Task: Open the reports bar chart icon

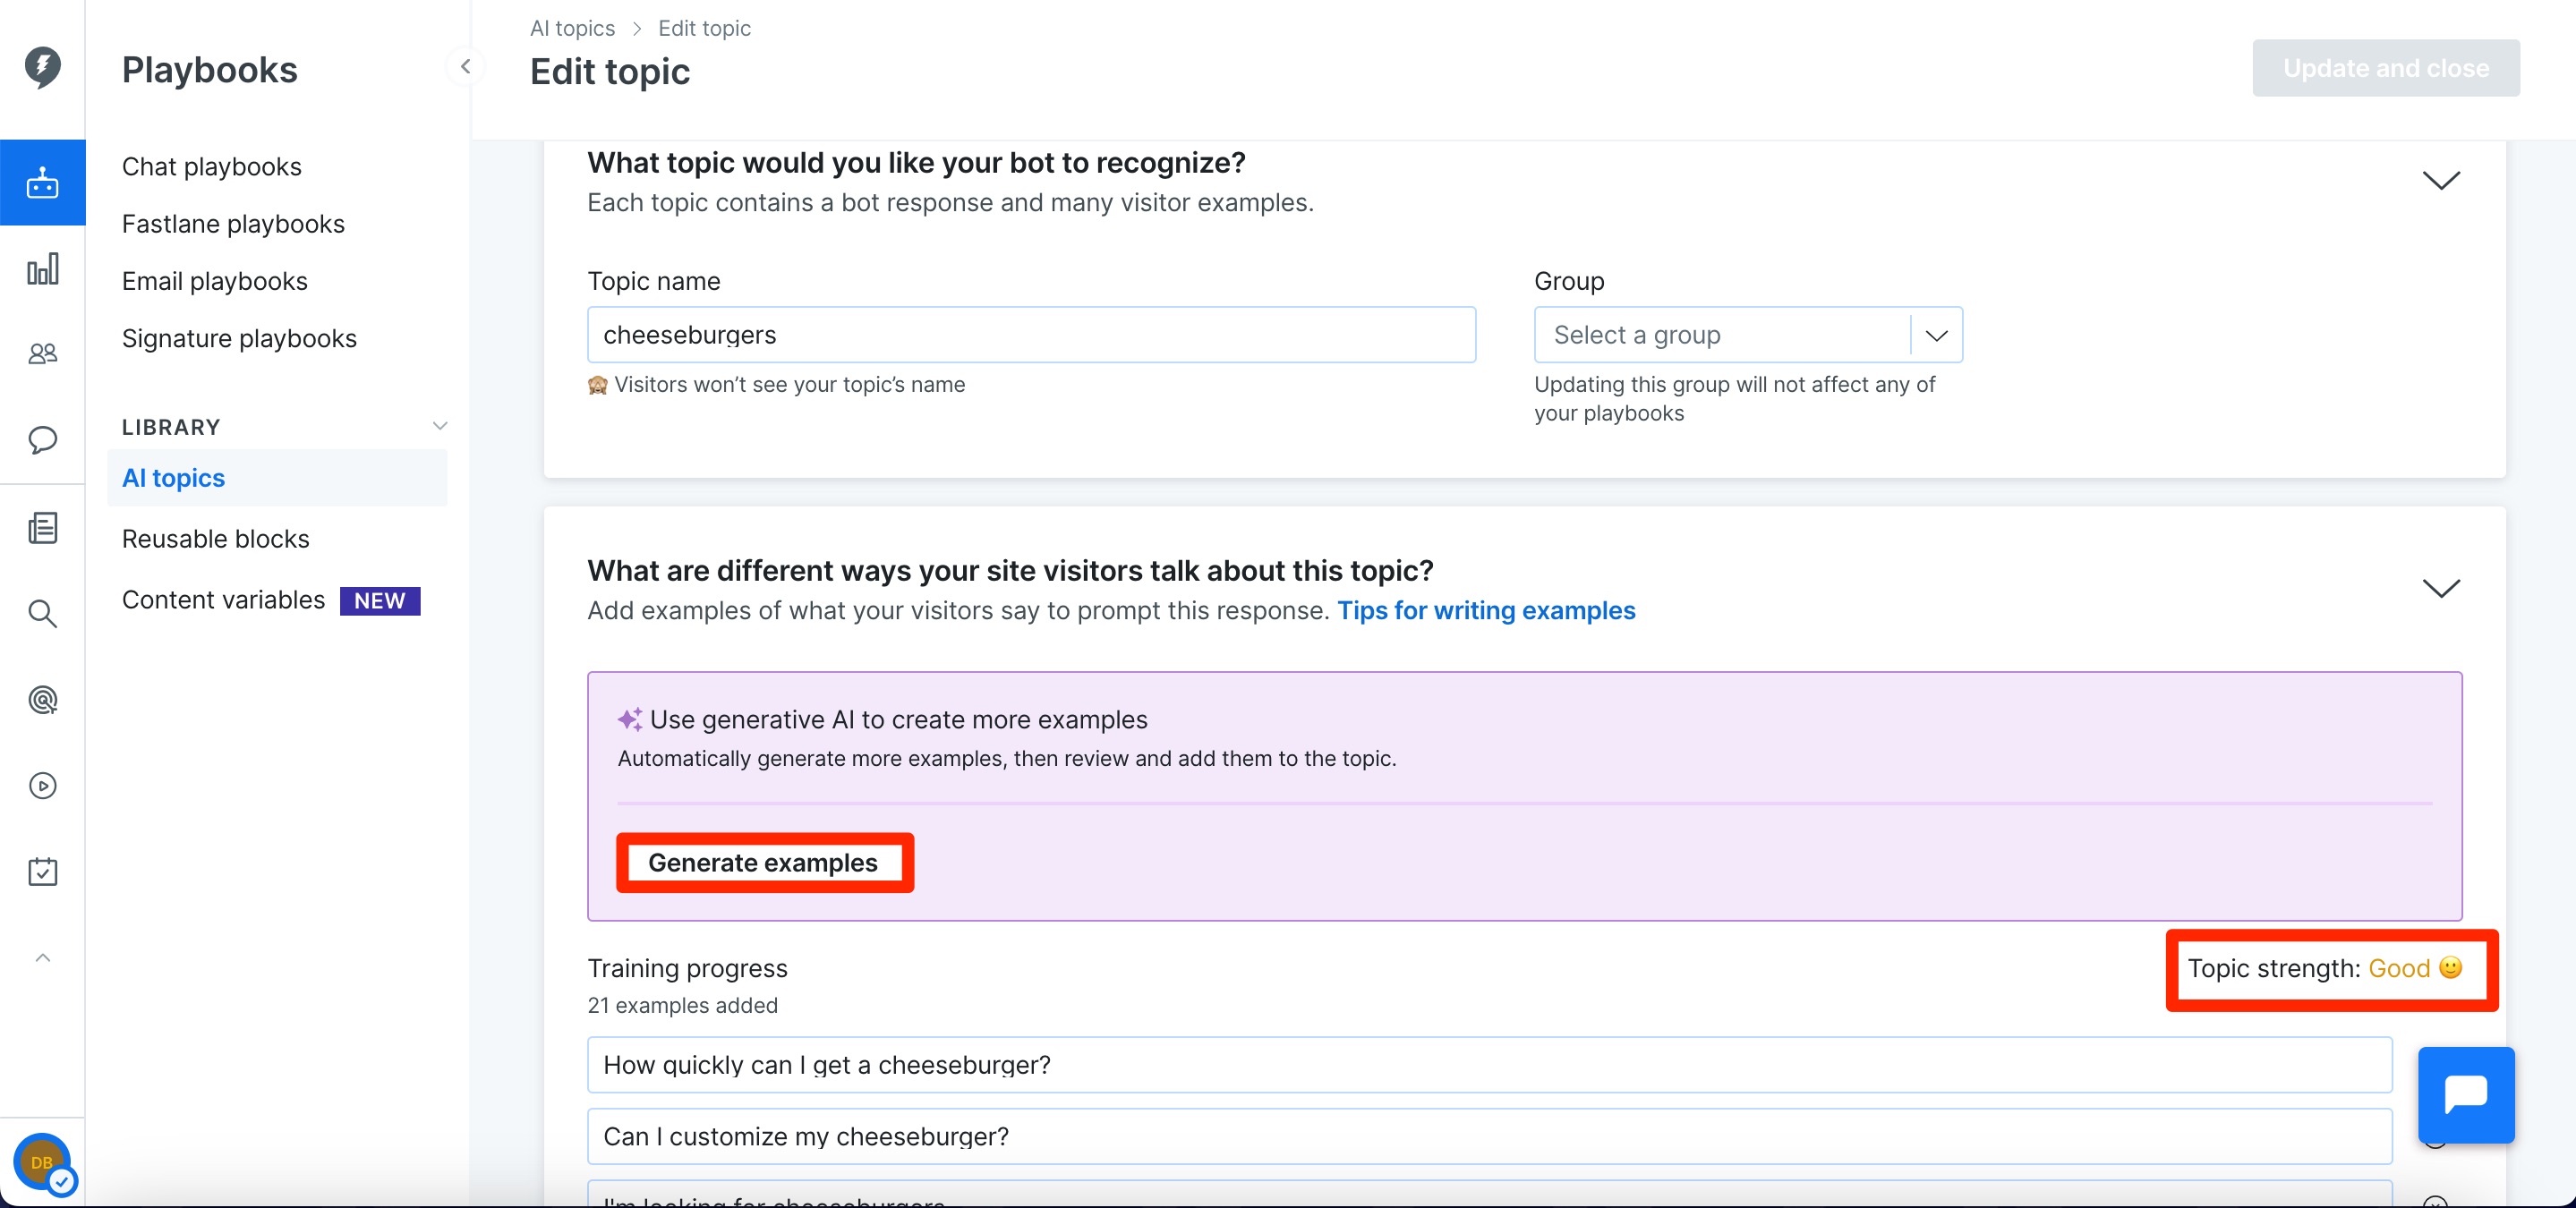Action: pos(42,269)
